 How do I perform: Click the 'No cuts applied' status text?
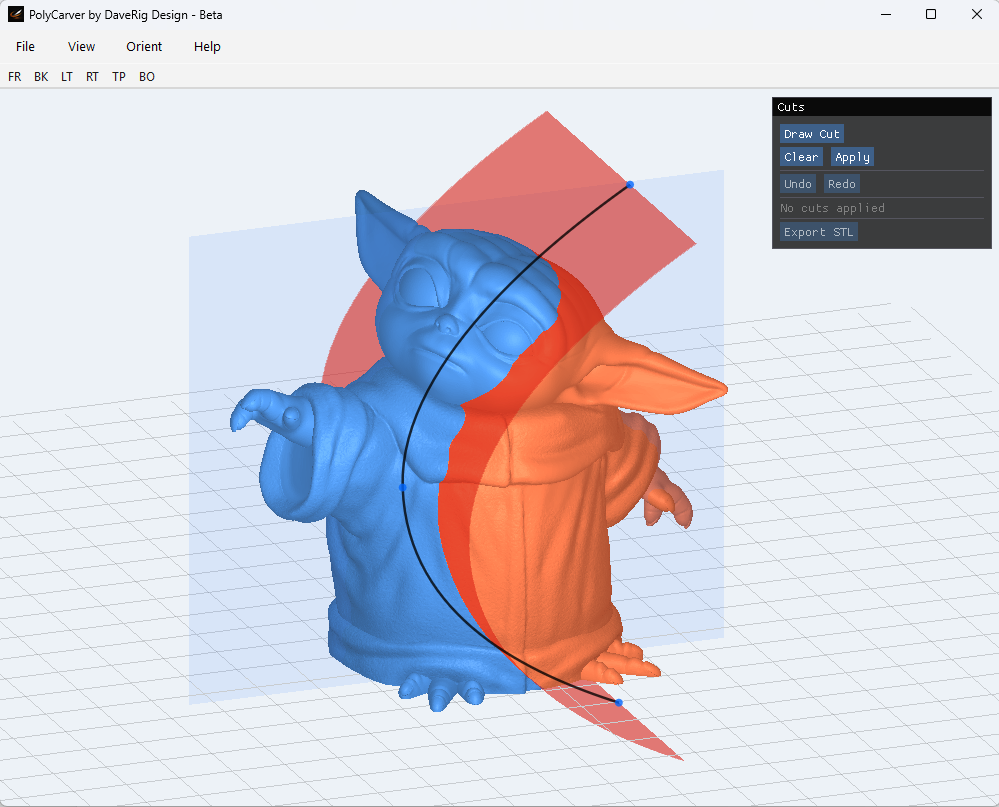pos(832,208)
